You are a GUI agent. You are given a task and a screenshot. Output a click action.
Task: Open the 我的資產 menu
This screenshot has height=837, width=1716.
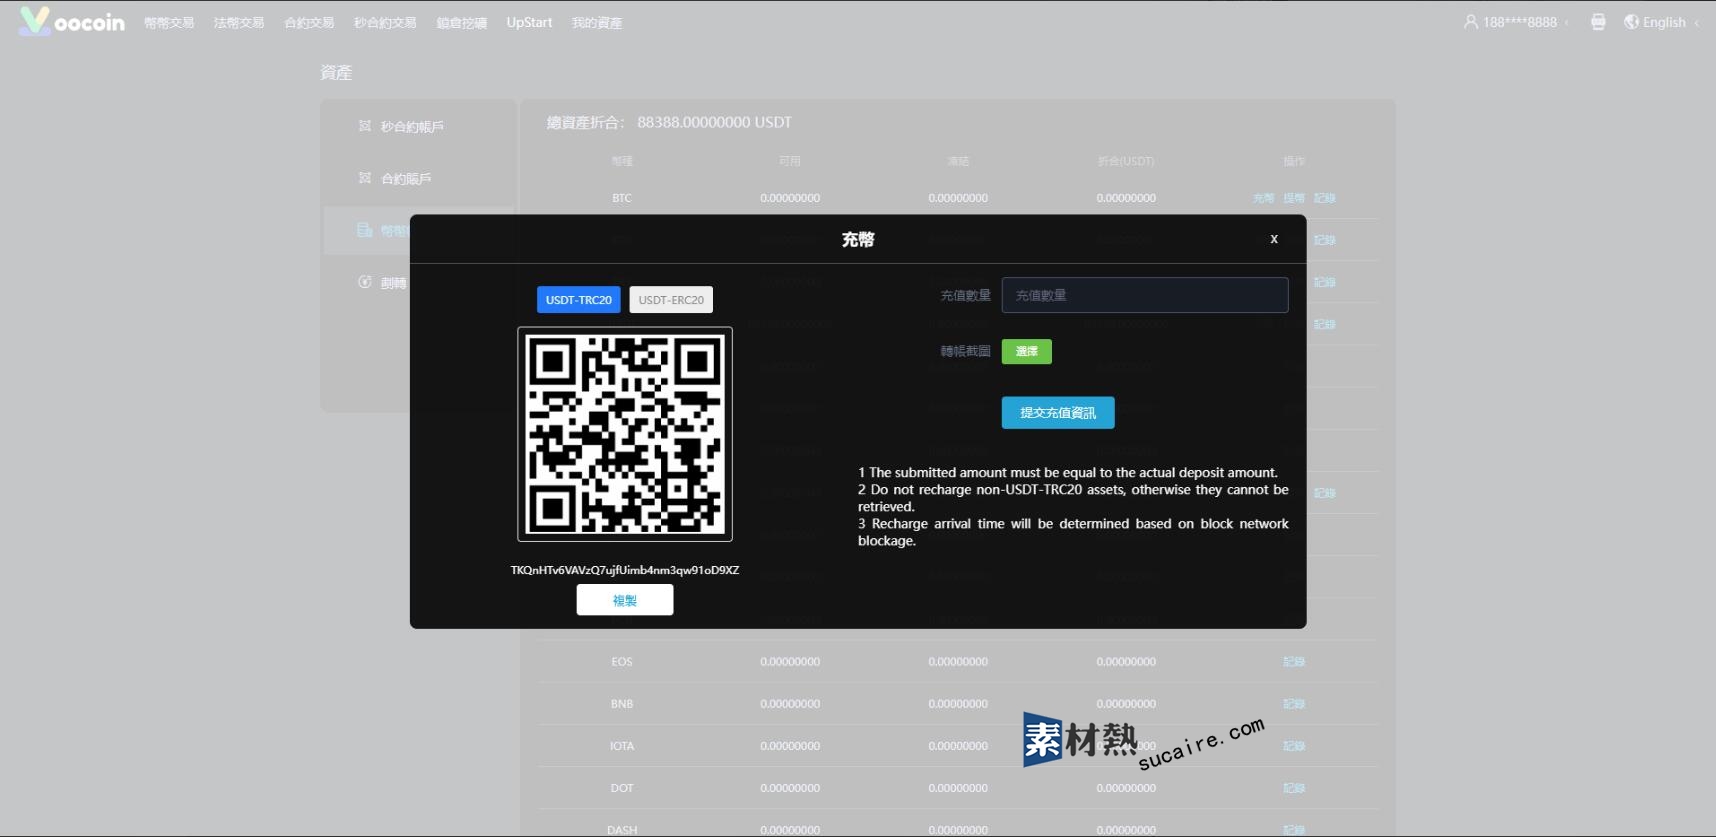(x=597, y=23)
